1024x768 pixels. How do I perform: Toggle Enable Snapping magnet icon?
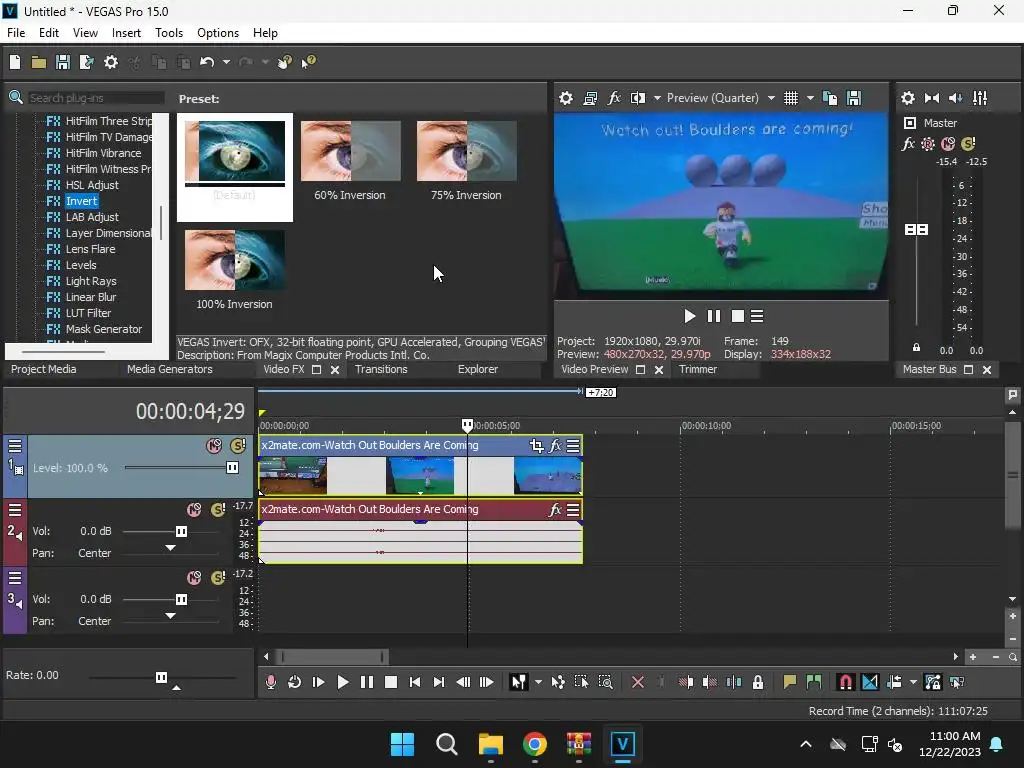(x=845, y=682)
